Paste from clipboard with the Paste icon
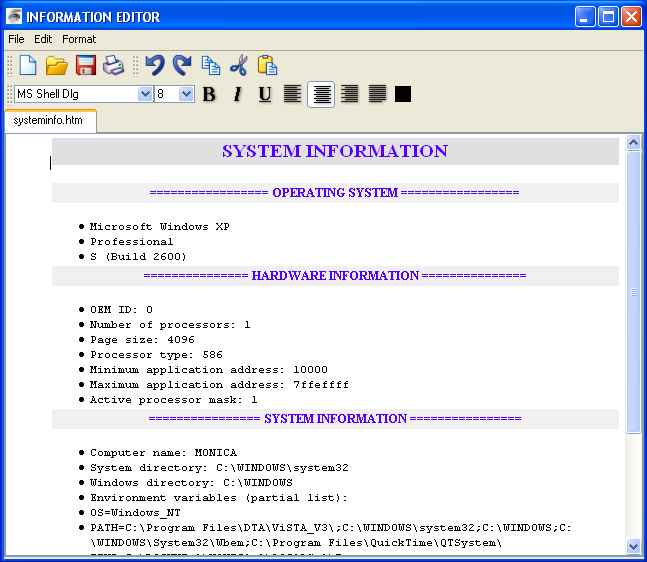The image size is (647, 562). point(267,65)
